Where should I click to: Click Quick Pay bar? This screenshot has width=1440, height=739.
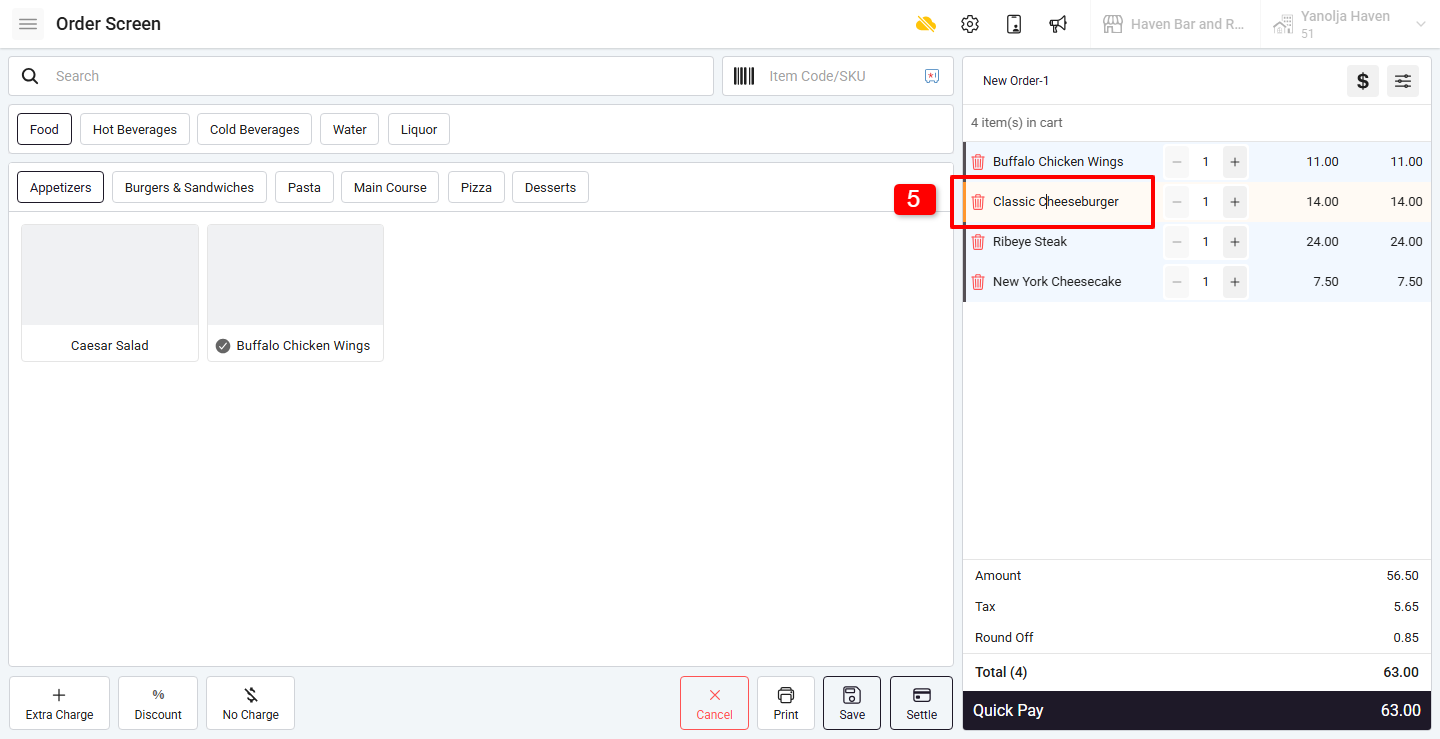click(x=1197, y=710)
